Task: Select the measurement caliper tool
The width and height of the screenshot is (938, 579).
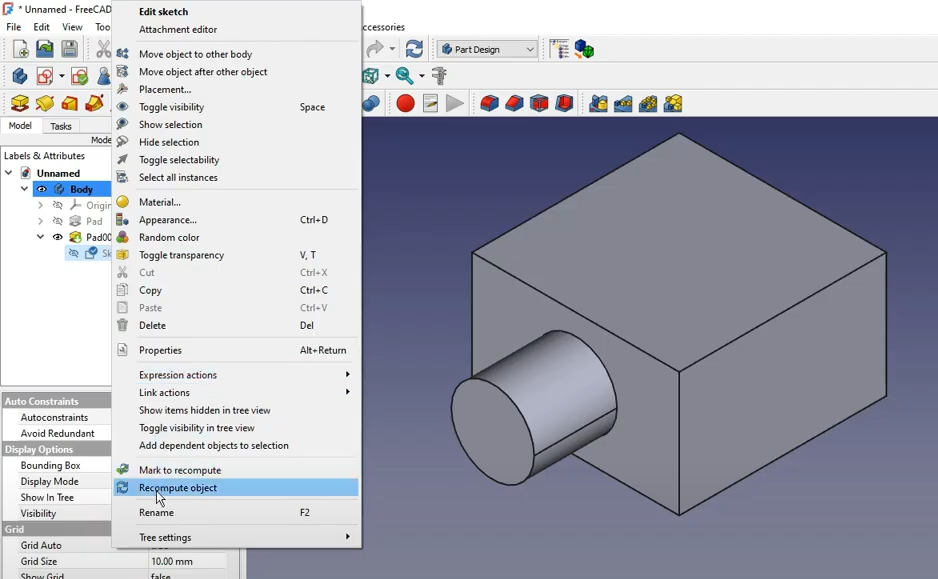Action: 437,76
